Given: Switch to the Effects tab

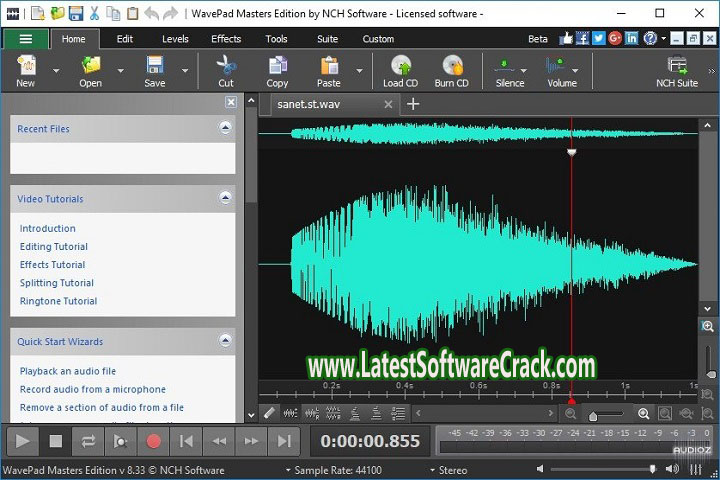Looking at the screenshot, I should [226, 39].
